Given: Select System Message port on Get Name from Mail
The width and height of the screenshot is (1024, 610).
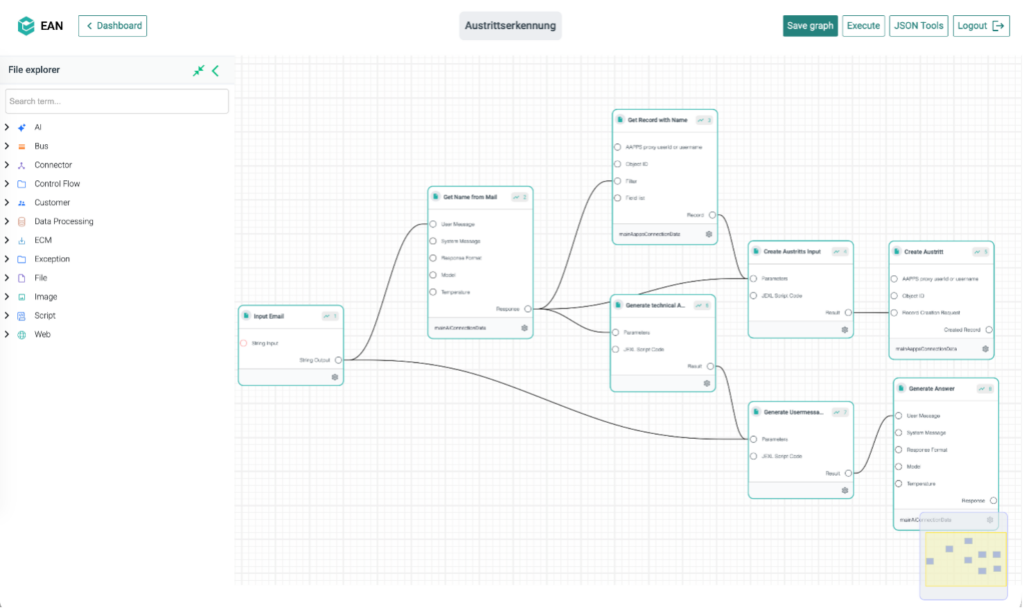Looking at the screenshot, I should 433,241.
